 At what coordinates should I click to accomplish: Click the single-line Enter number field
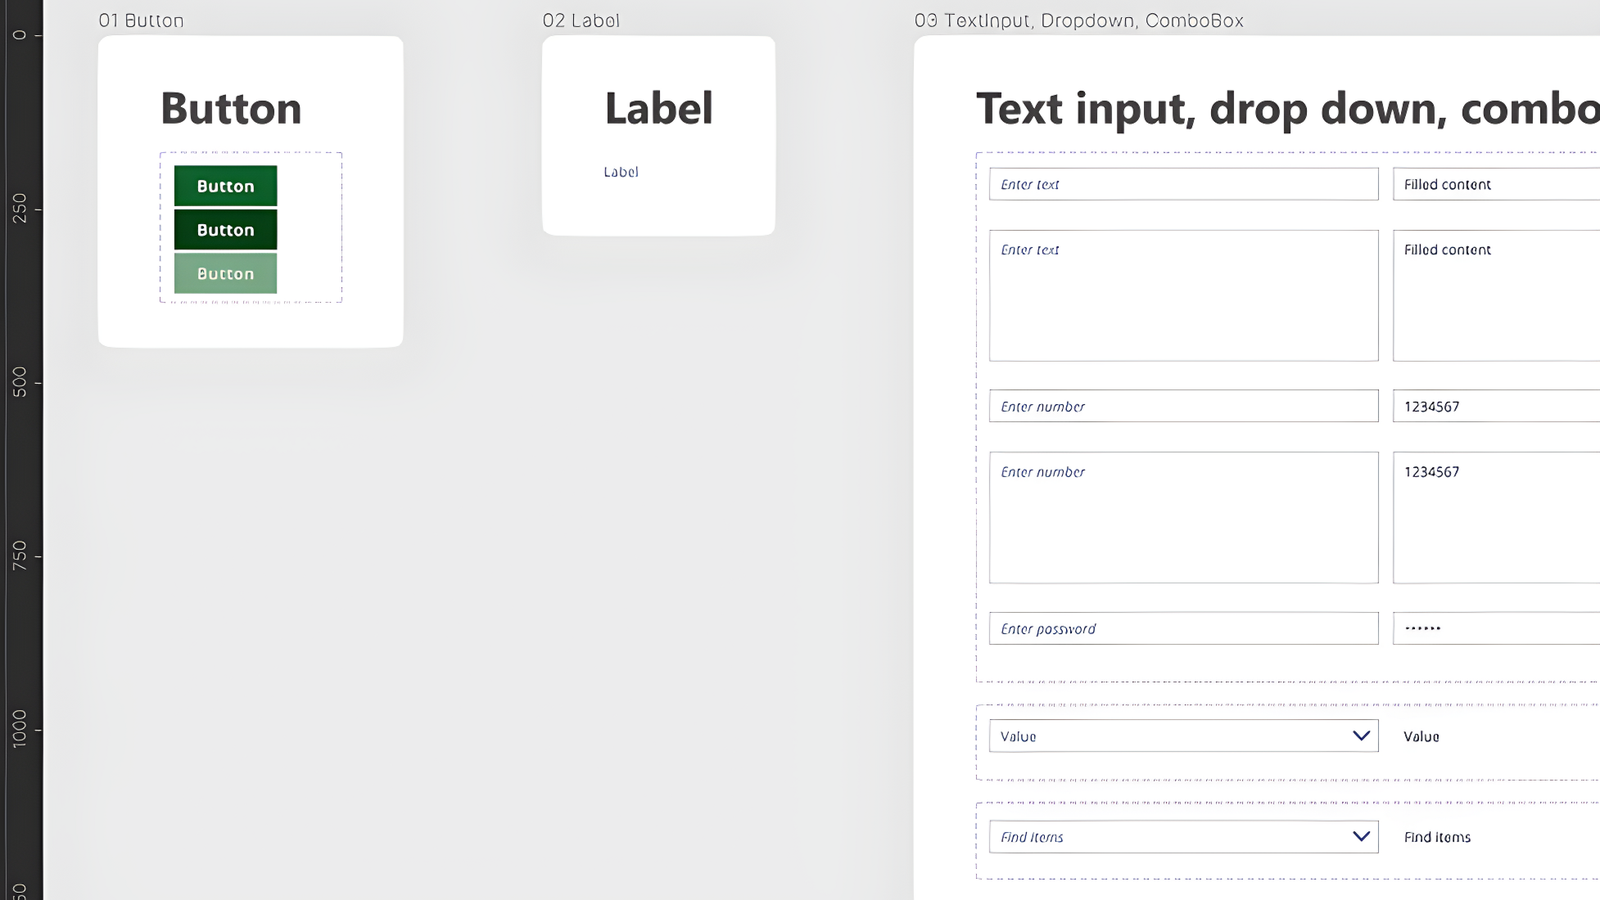coord(1183,406)
